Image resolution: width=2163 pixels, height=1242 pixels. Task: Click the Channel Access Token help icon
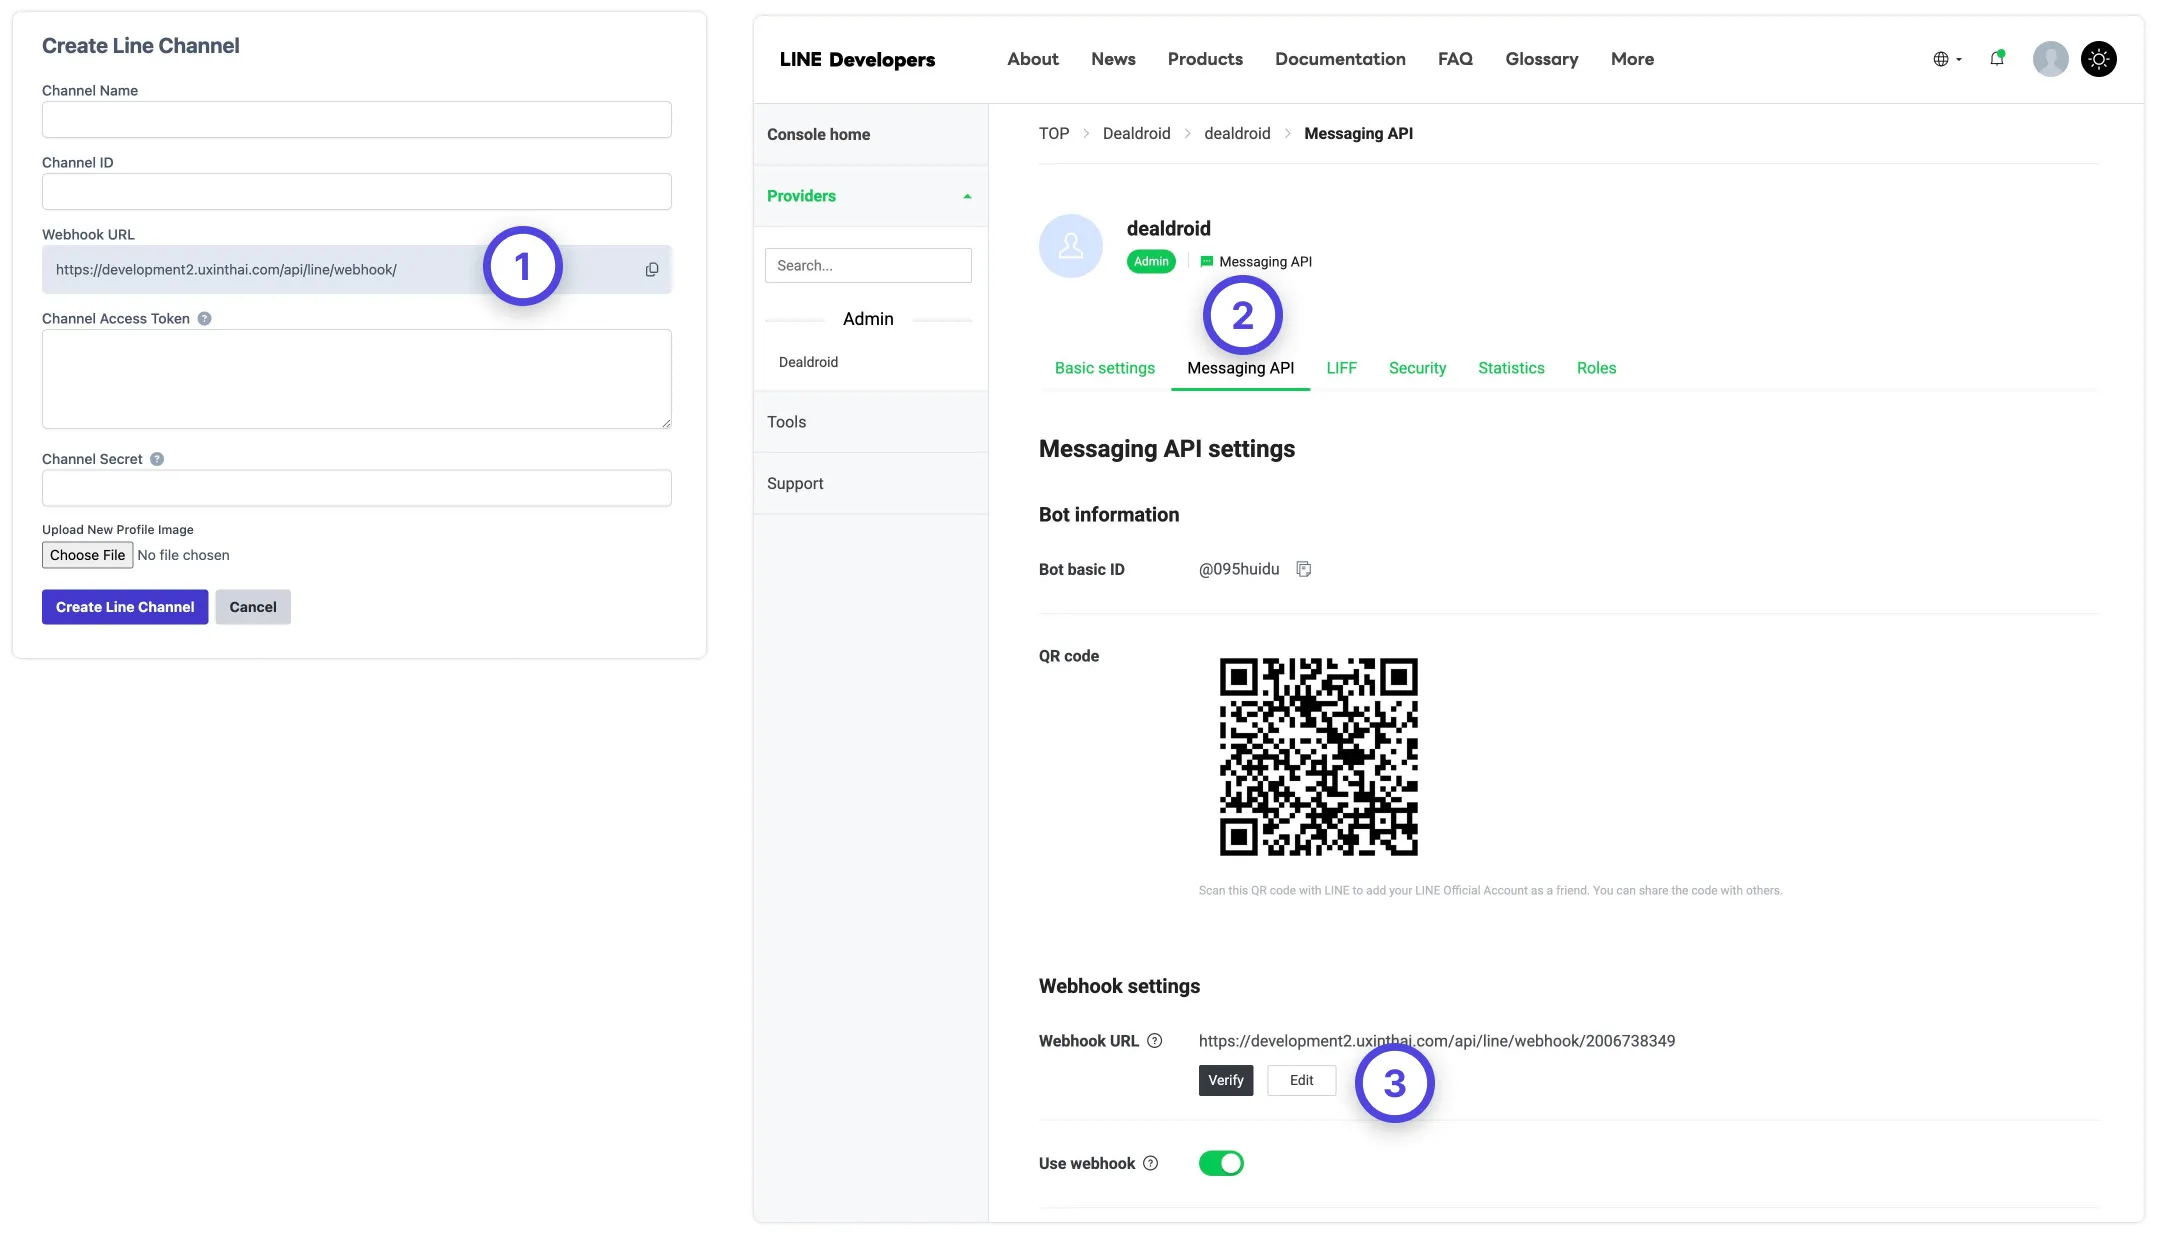205,318
